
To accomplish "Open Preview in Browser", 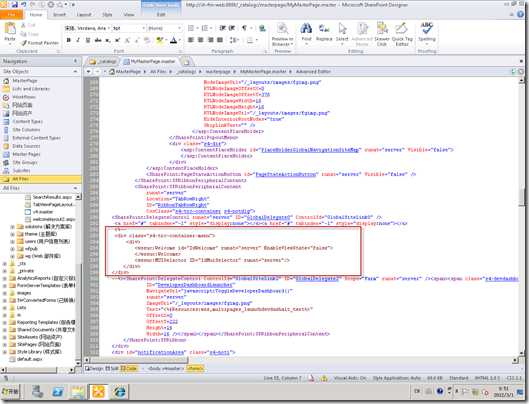I will [283, 34].
